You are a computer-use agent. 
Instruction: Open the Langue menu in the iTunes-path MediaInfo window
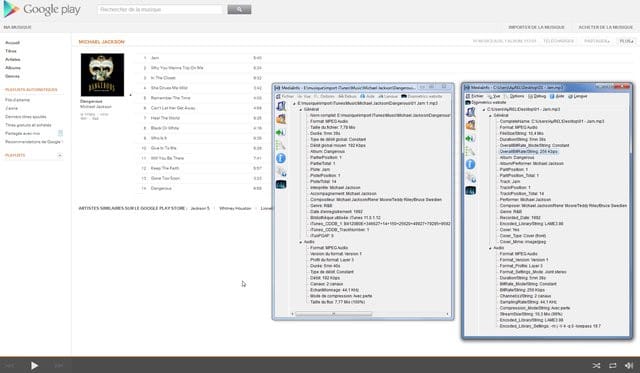pyautogui.click(x=388, y=96)
